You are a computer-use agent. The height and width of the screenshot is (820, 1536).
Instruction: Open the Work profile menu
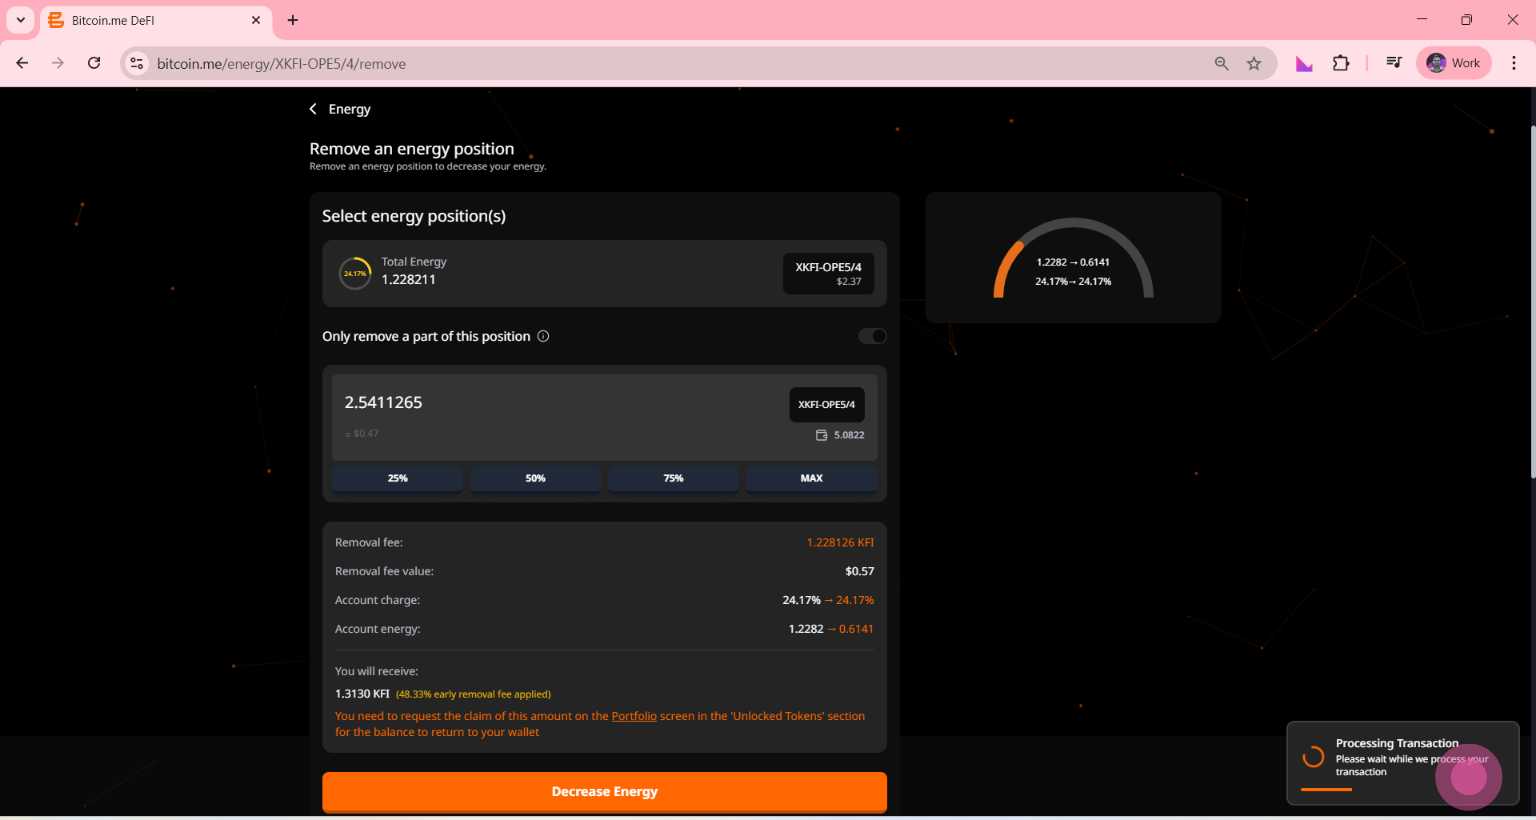(x=1454, y=63)
